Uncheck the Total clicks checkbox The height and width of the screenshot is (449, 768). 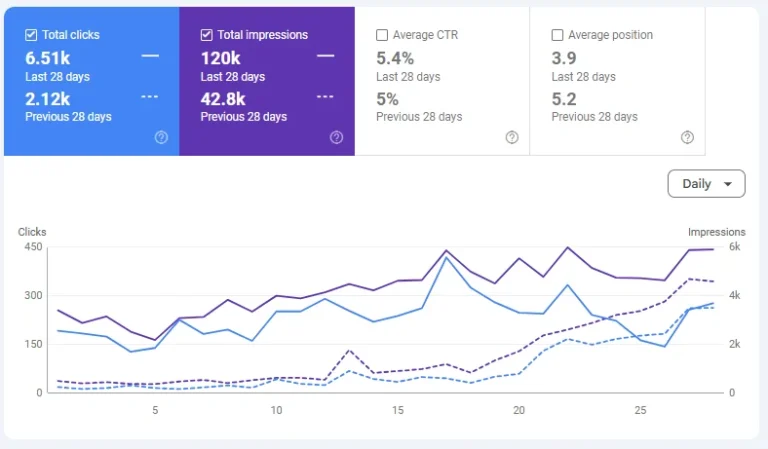pos(31,35)
